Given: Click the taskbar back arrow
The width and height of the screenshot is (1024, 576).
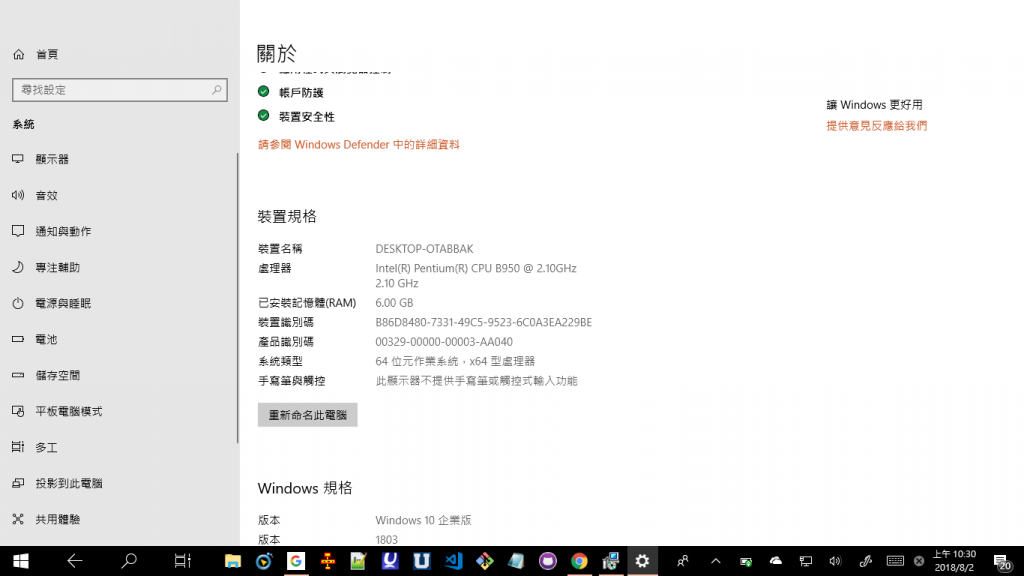Looking at the screenshot, I should (x=74, y=561).
